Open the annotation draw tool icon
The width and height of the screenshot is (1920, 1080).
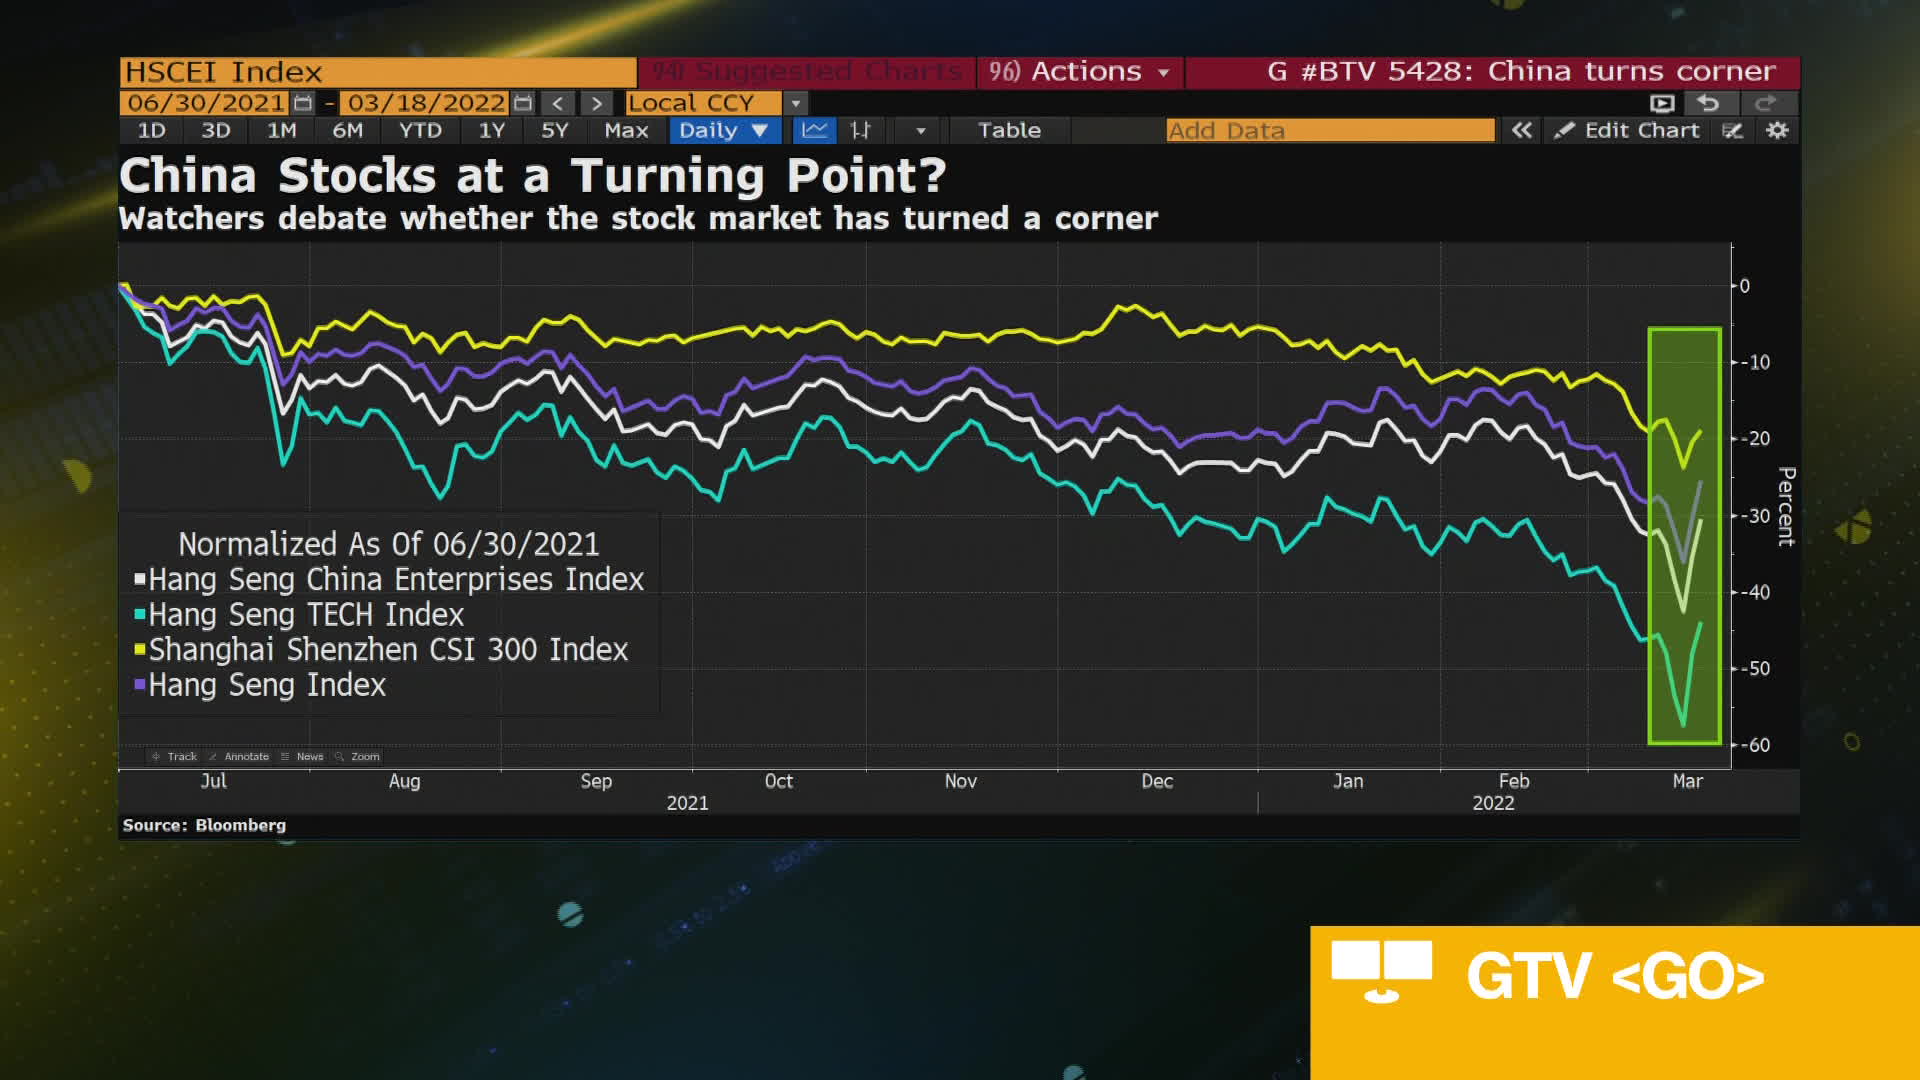point(1733,130)
